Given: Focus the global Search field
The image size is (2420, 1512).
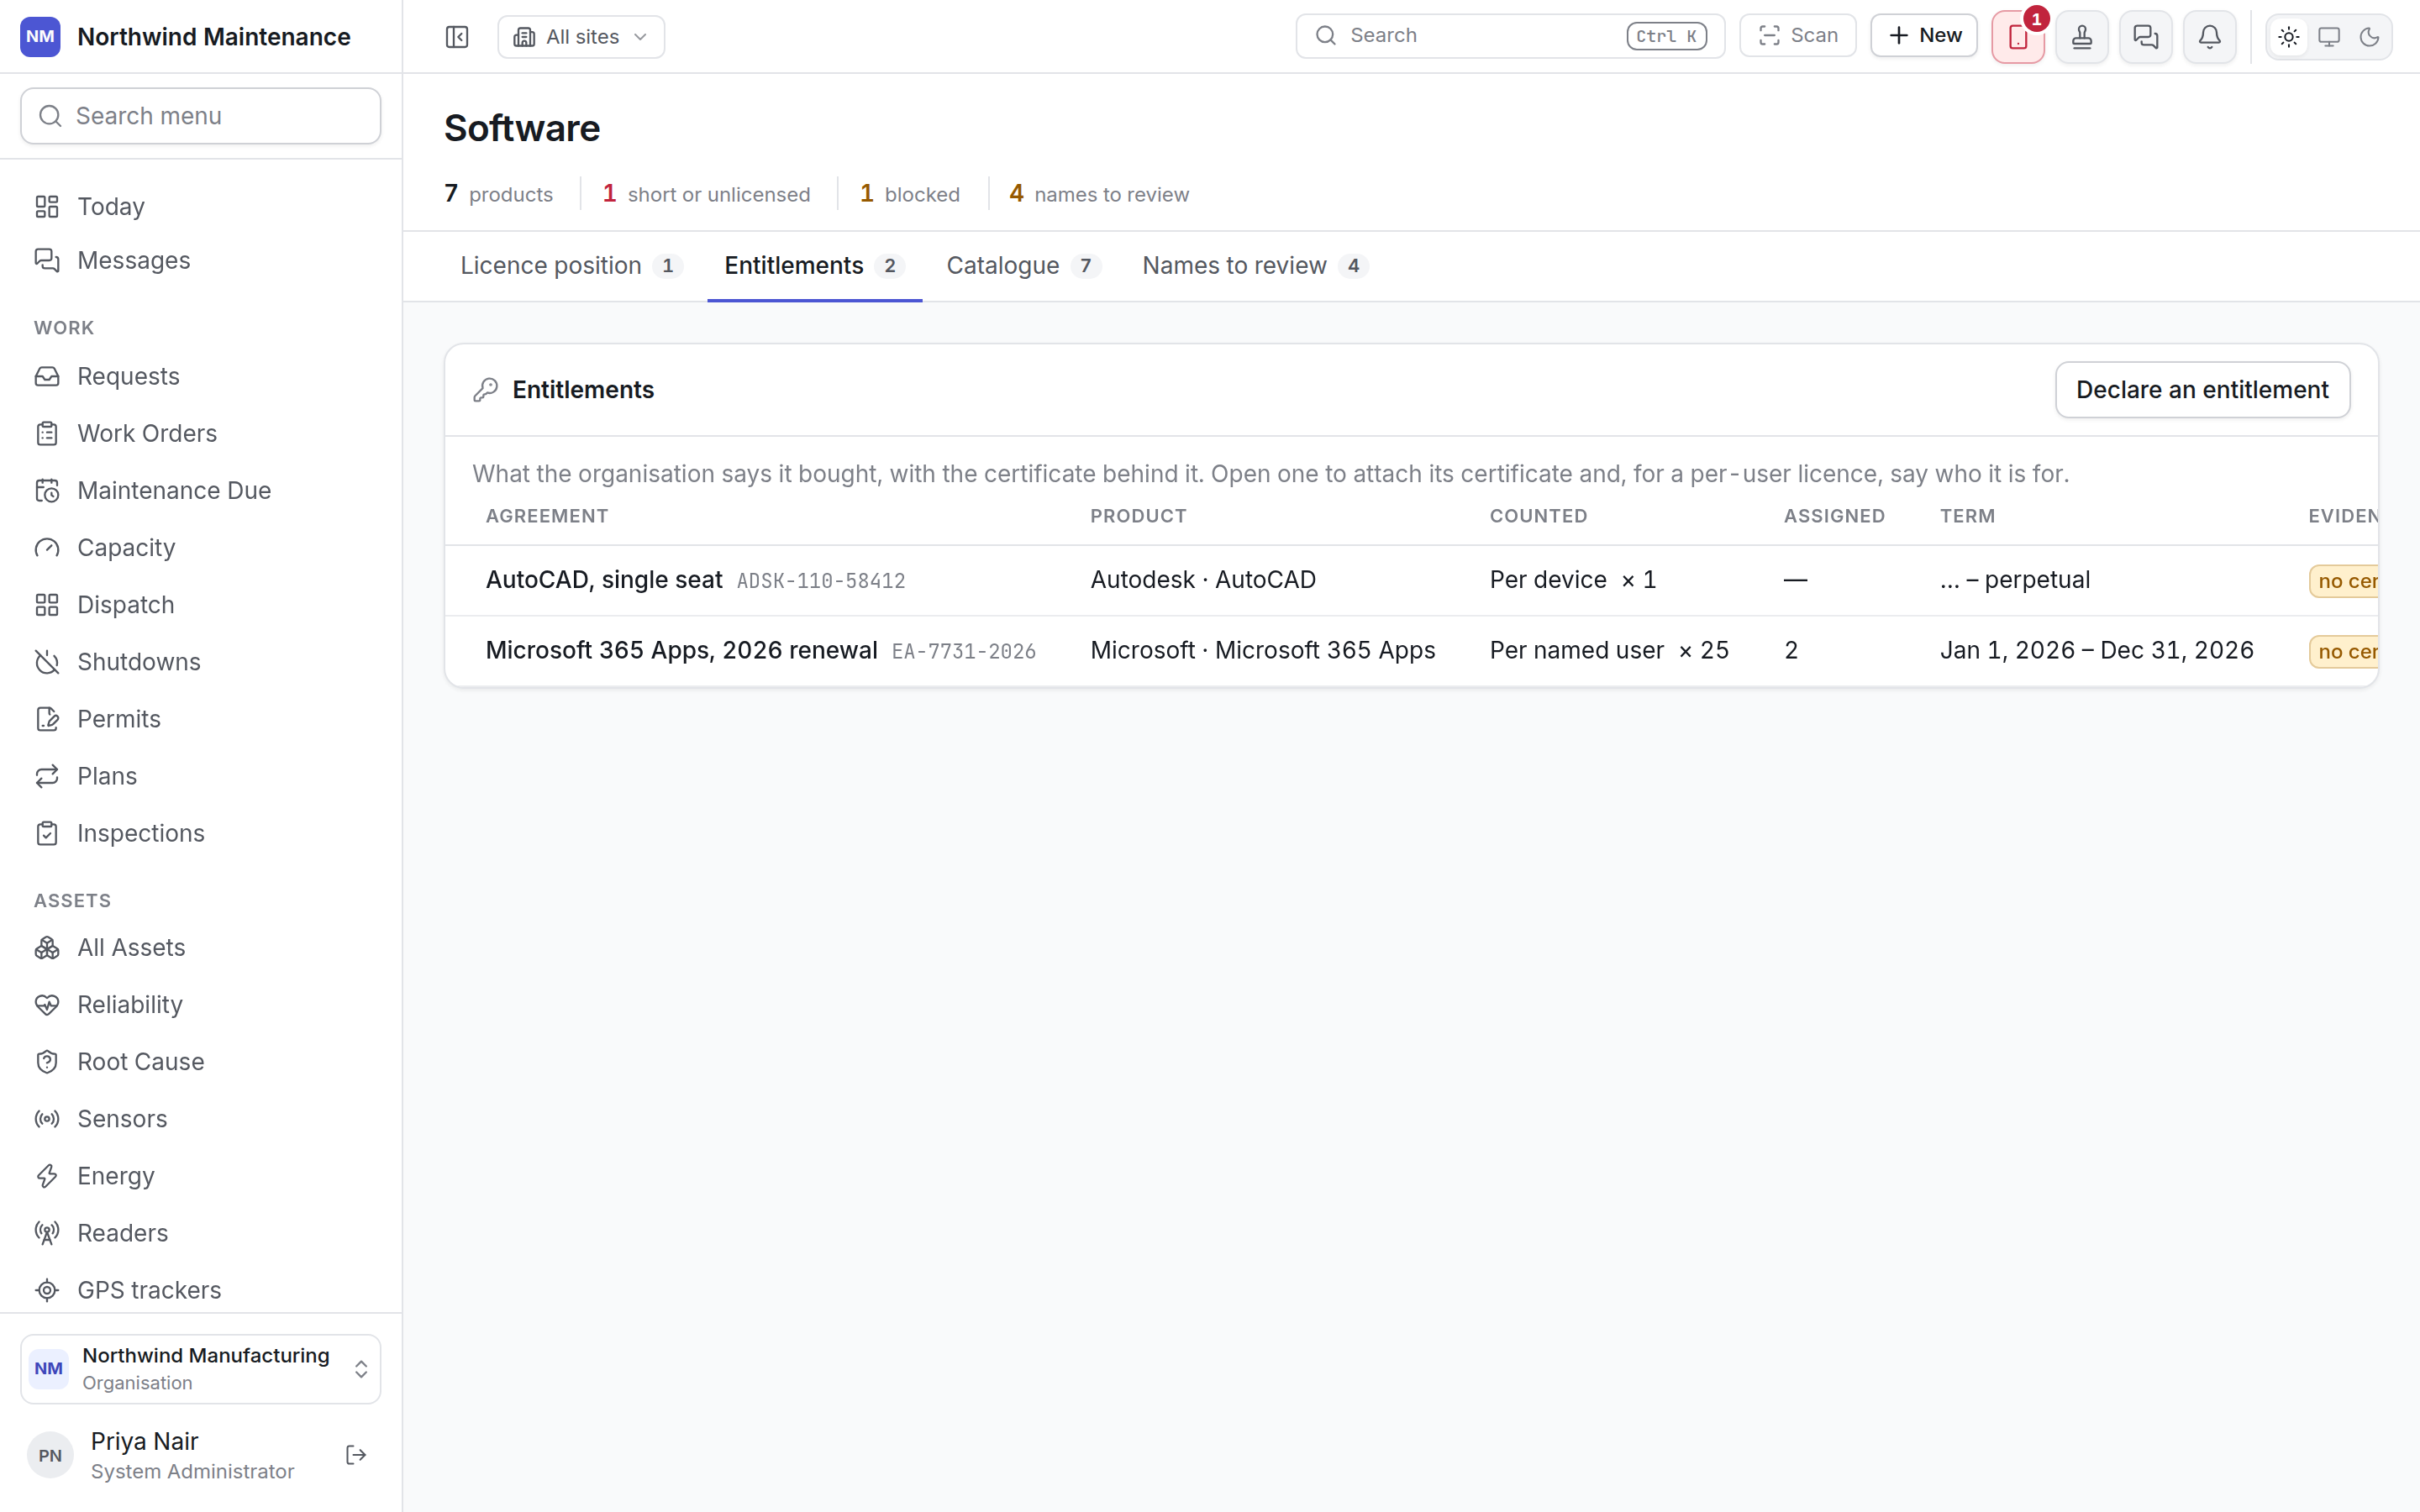Looking at the screenshot, I should pyautogui.click(x=1510, y=36).
